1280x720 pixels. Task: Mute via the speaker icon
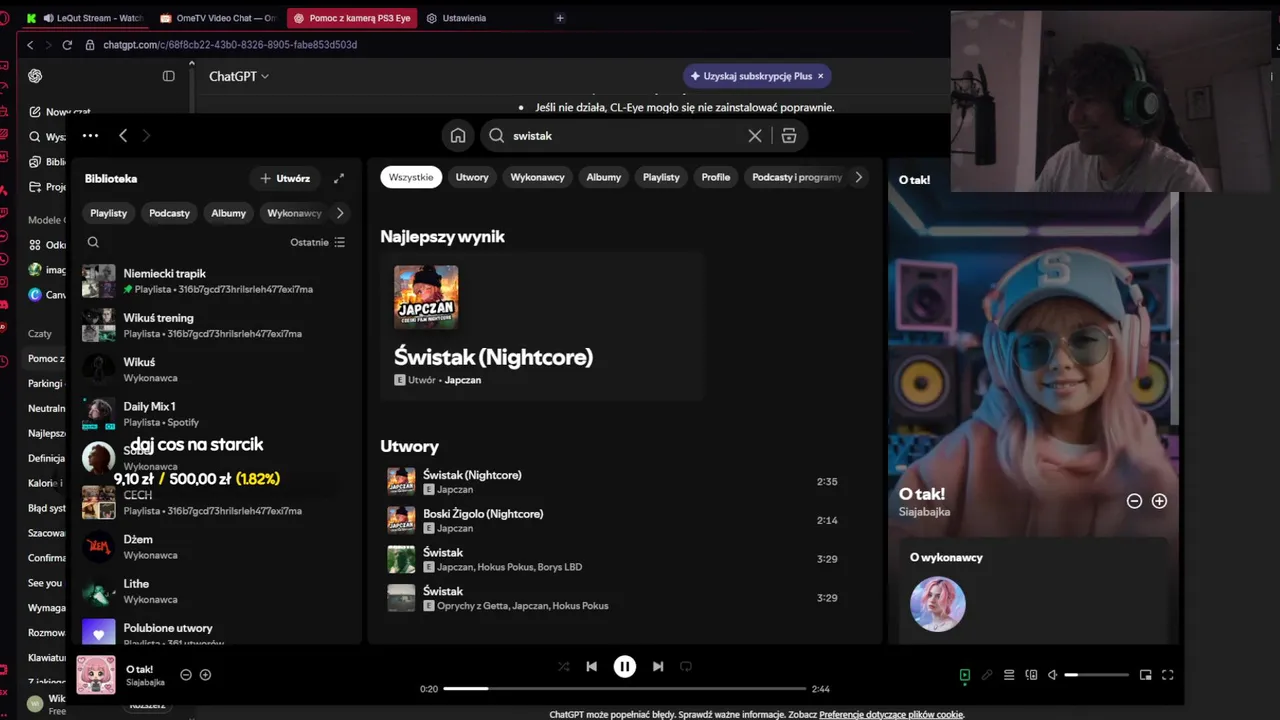click(1052, 675)
